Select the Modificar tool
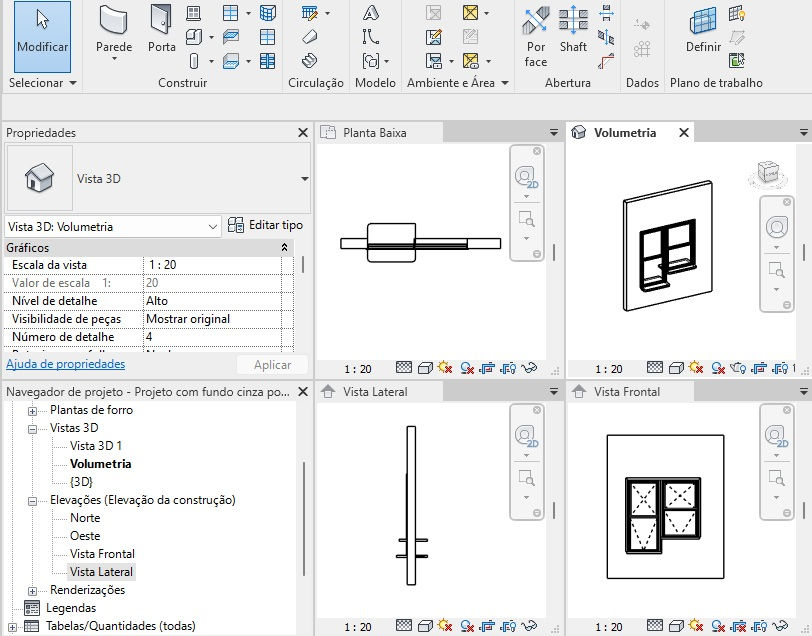Viewport: 812px width, 636px height. click(x=42, y=36)
